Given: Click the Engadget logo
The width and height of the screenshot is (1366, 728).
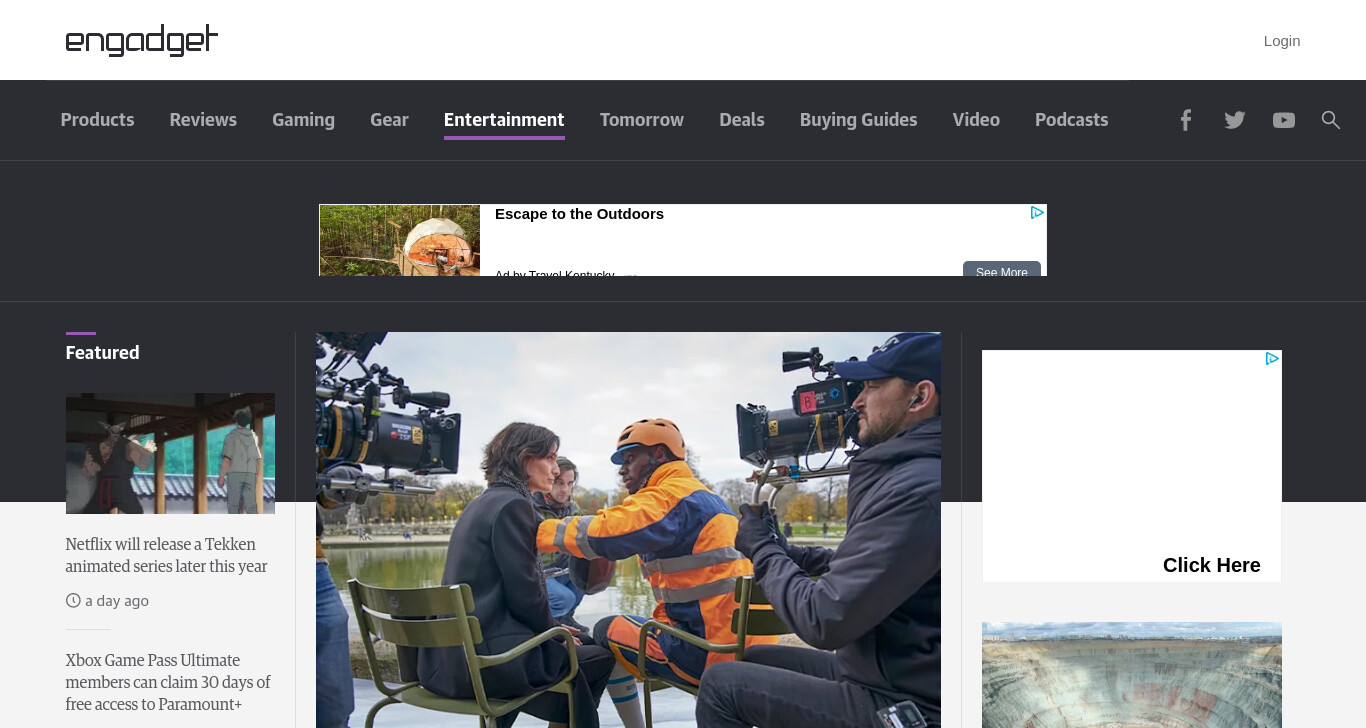Looking at the screenshot, I should pyautogui.click(x=141, y=40).
